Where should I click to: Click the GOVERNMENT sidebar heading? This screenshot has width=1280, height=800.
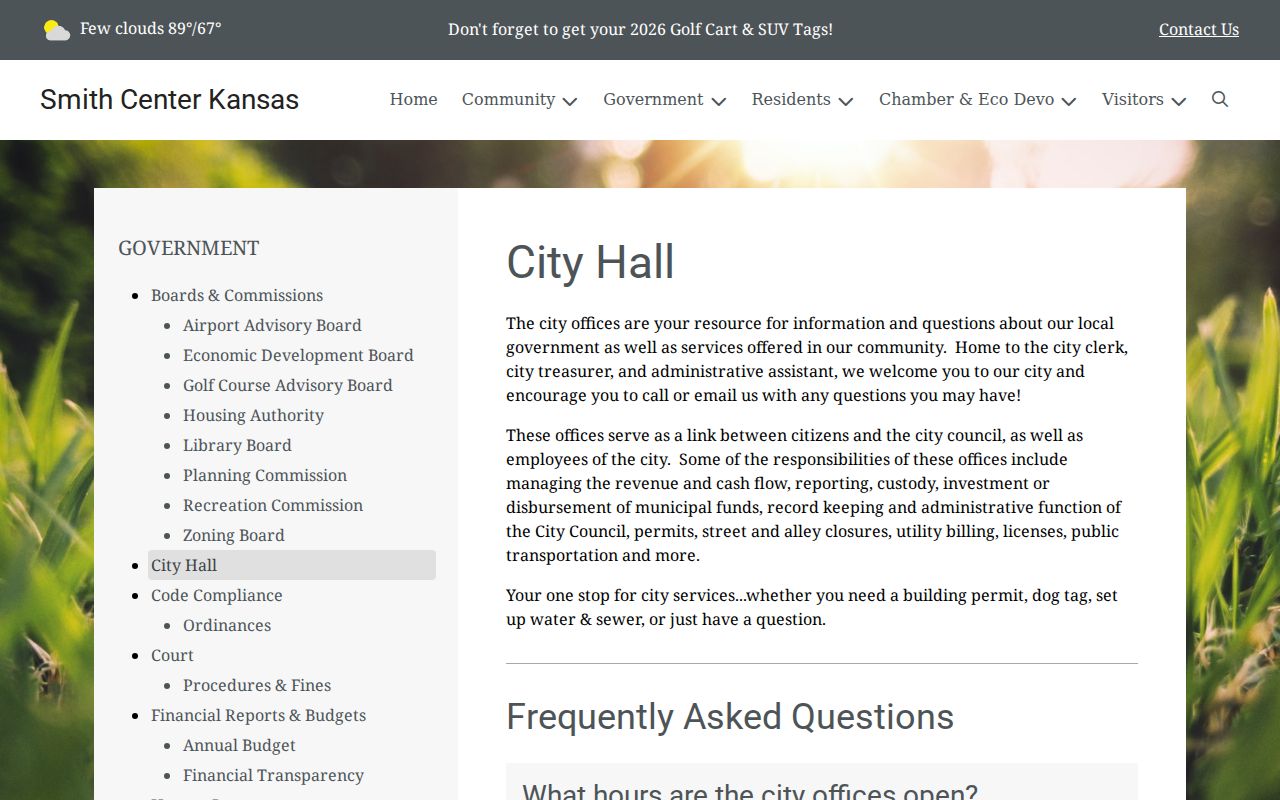pos(189,248)
